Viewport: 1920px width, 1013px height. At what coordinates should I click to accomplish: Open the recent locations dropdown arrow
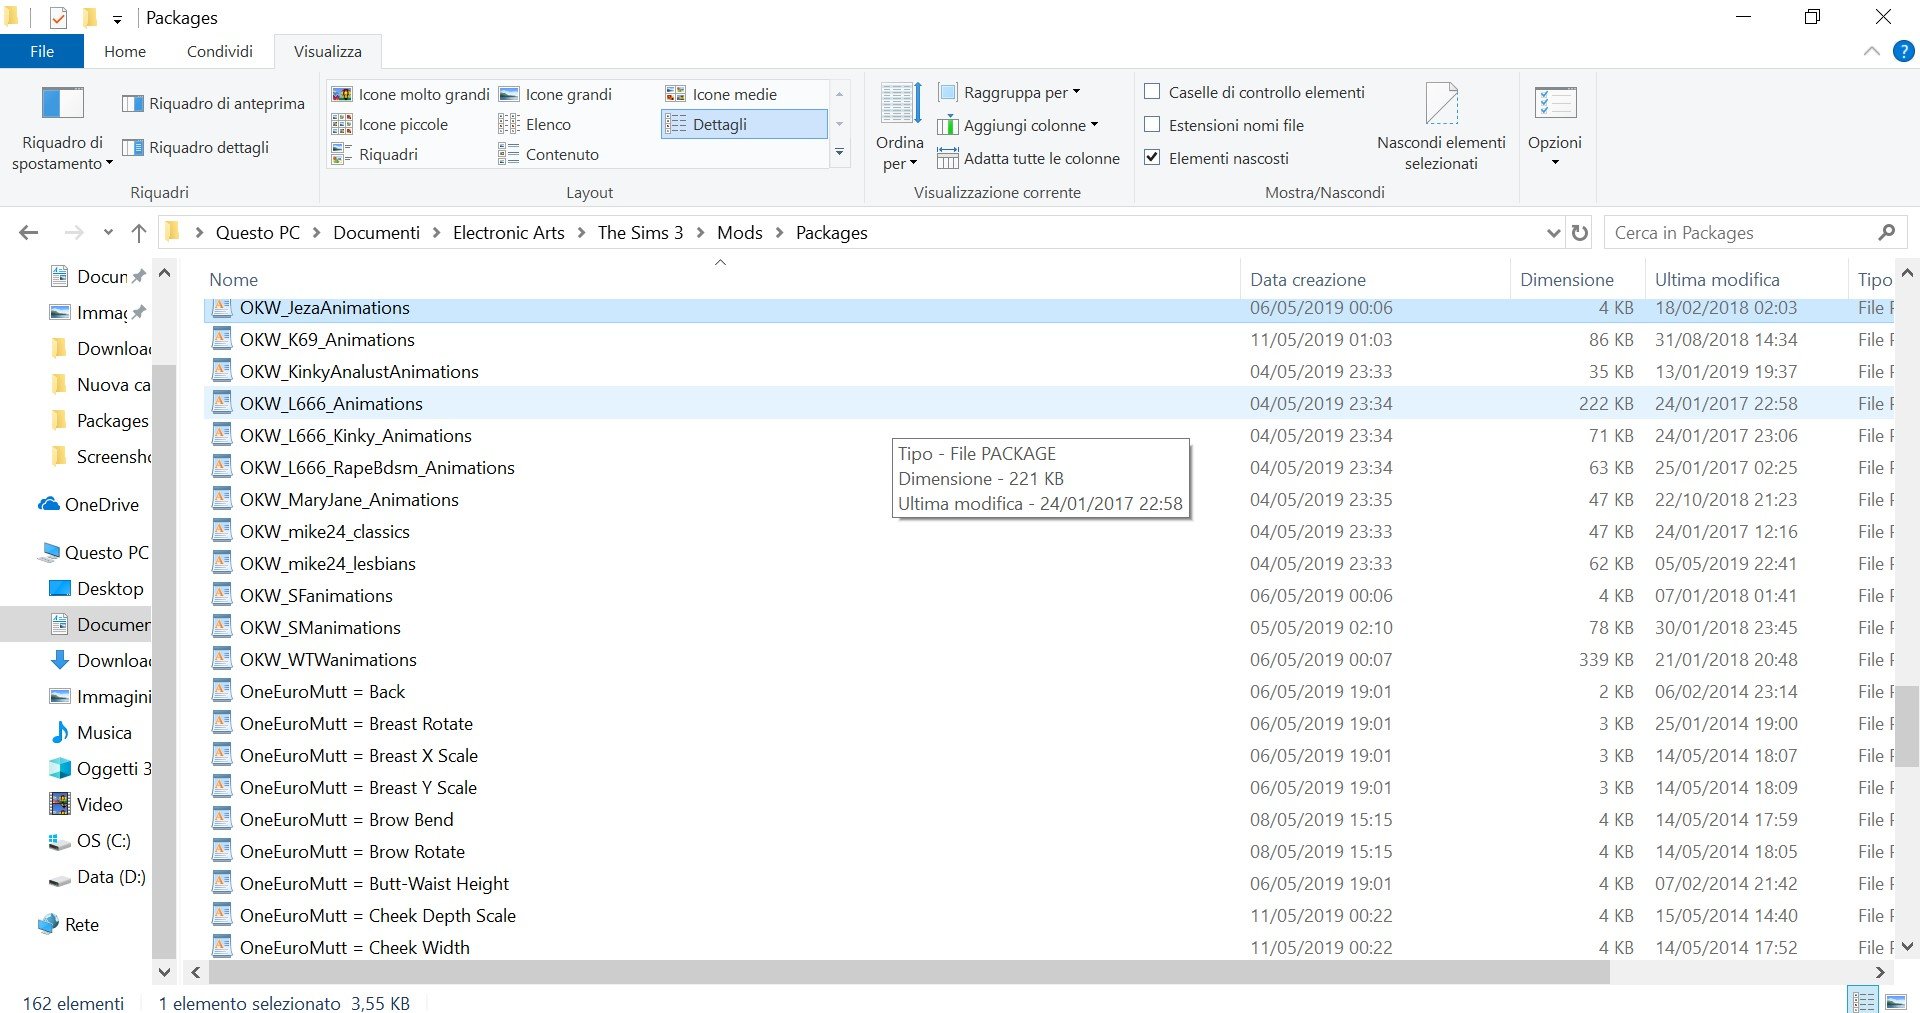click(x=108, y=233)
